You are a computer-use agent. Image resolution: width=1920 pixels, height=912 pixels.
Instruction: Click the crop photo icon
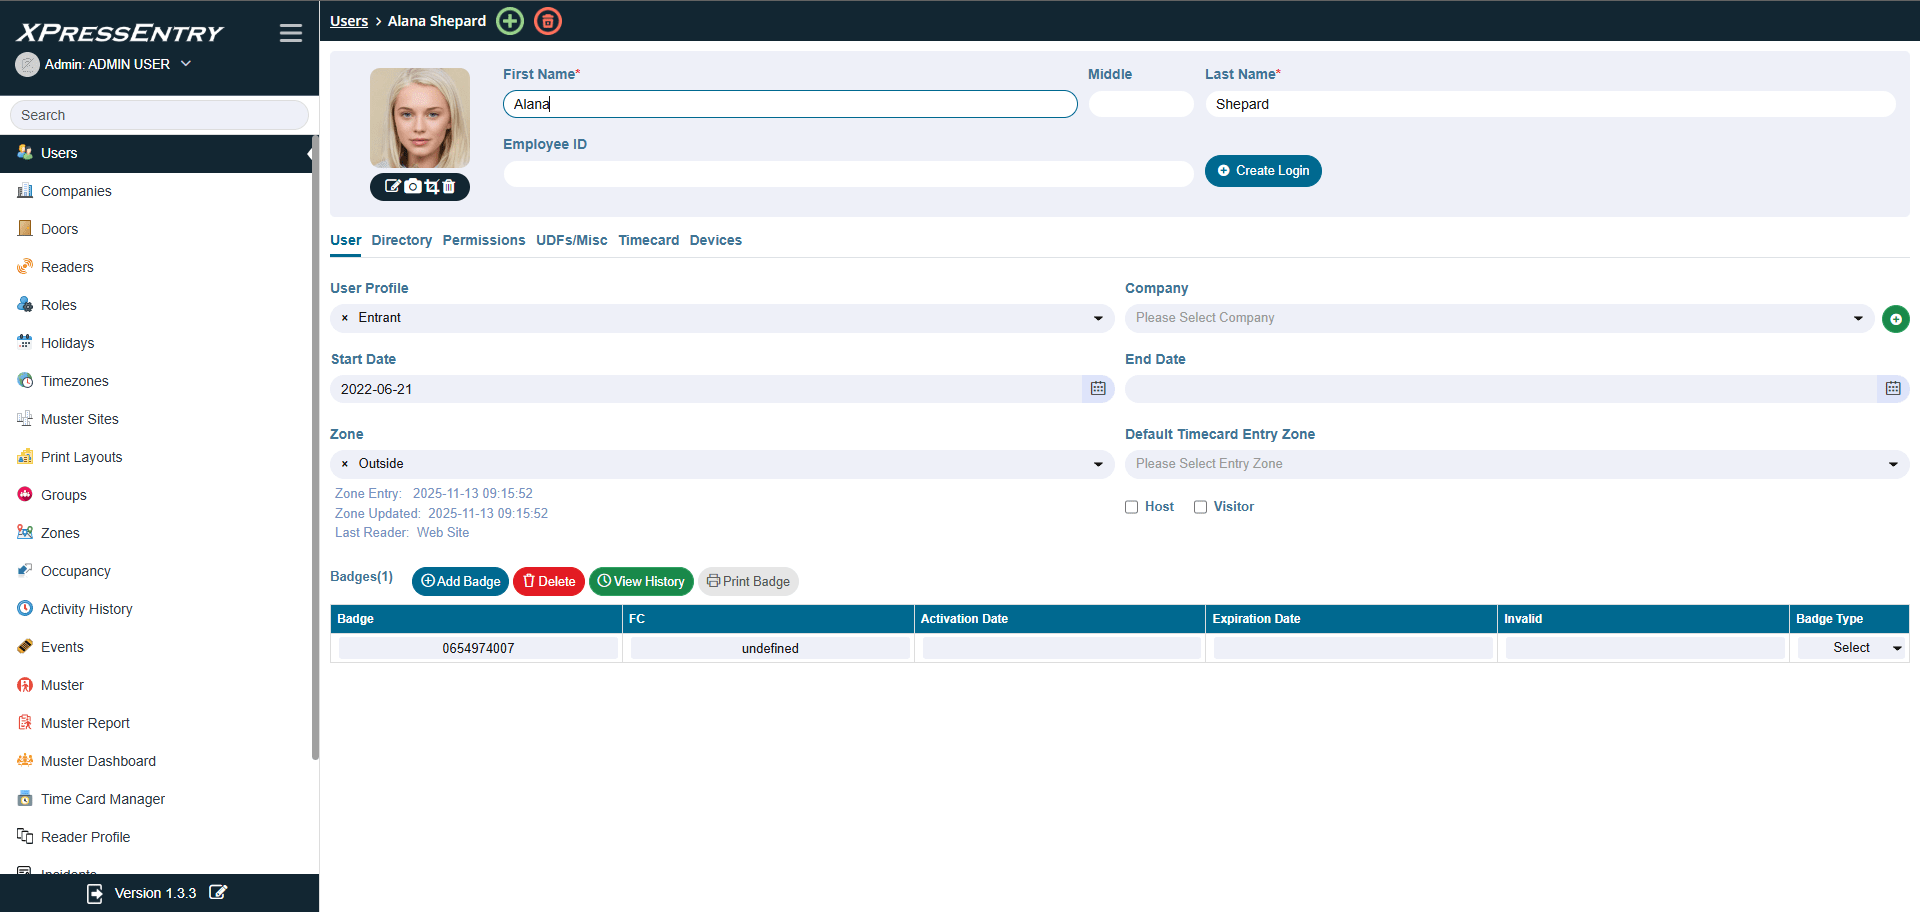click(x=431, y=186)
